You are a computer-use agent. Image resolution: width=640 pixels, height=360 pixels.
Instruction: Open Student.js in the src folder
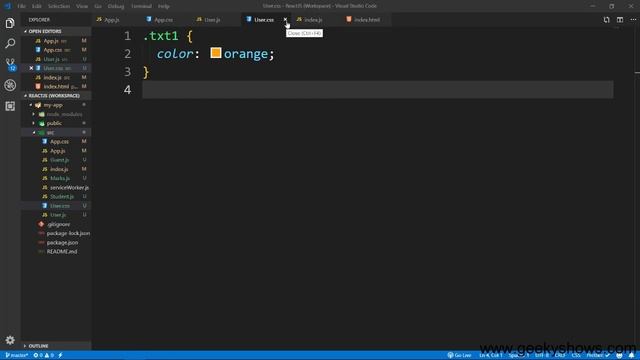point(62,197)
